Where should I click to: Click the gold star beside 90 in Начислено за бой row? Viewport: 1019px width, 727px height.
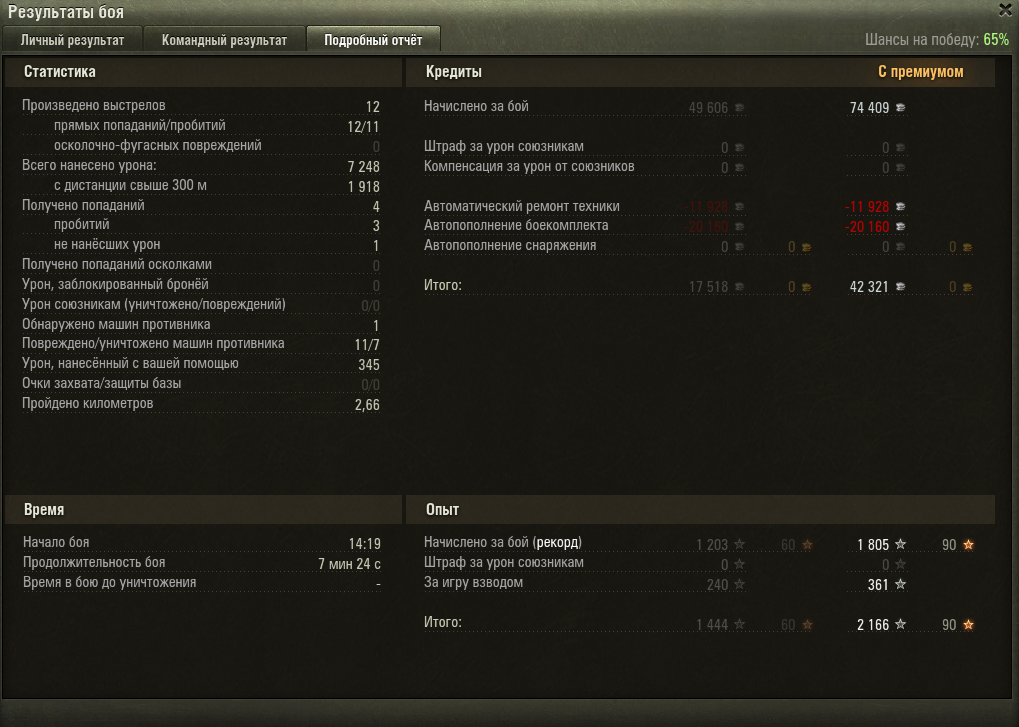pyautogui.click(x=968, y=544)
